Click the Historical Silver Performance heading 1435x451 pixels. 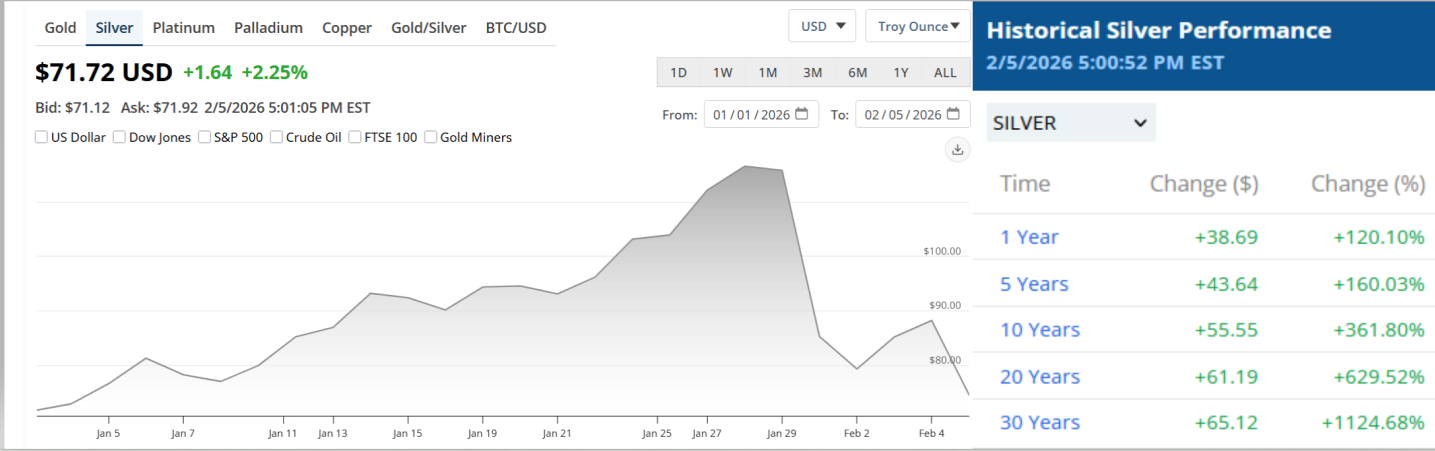point(1158,30)
